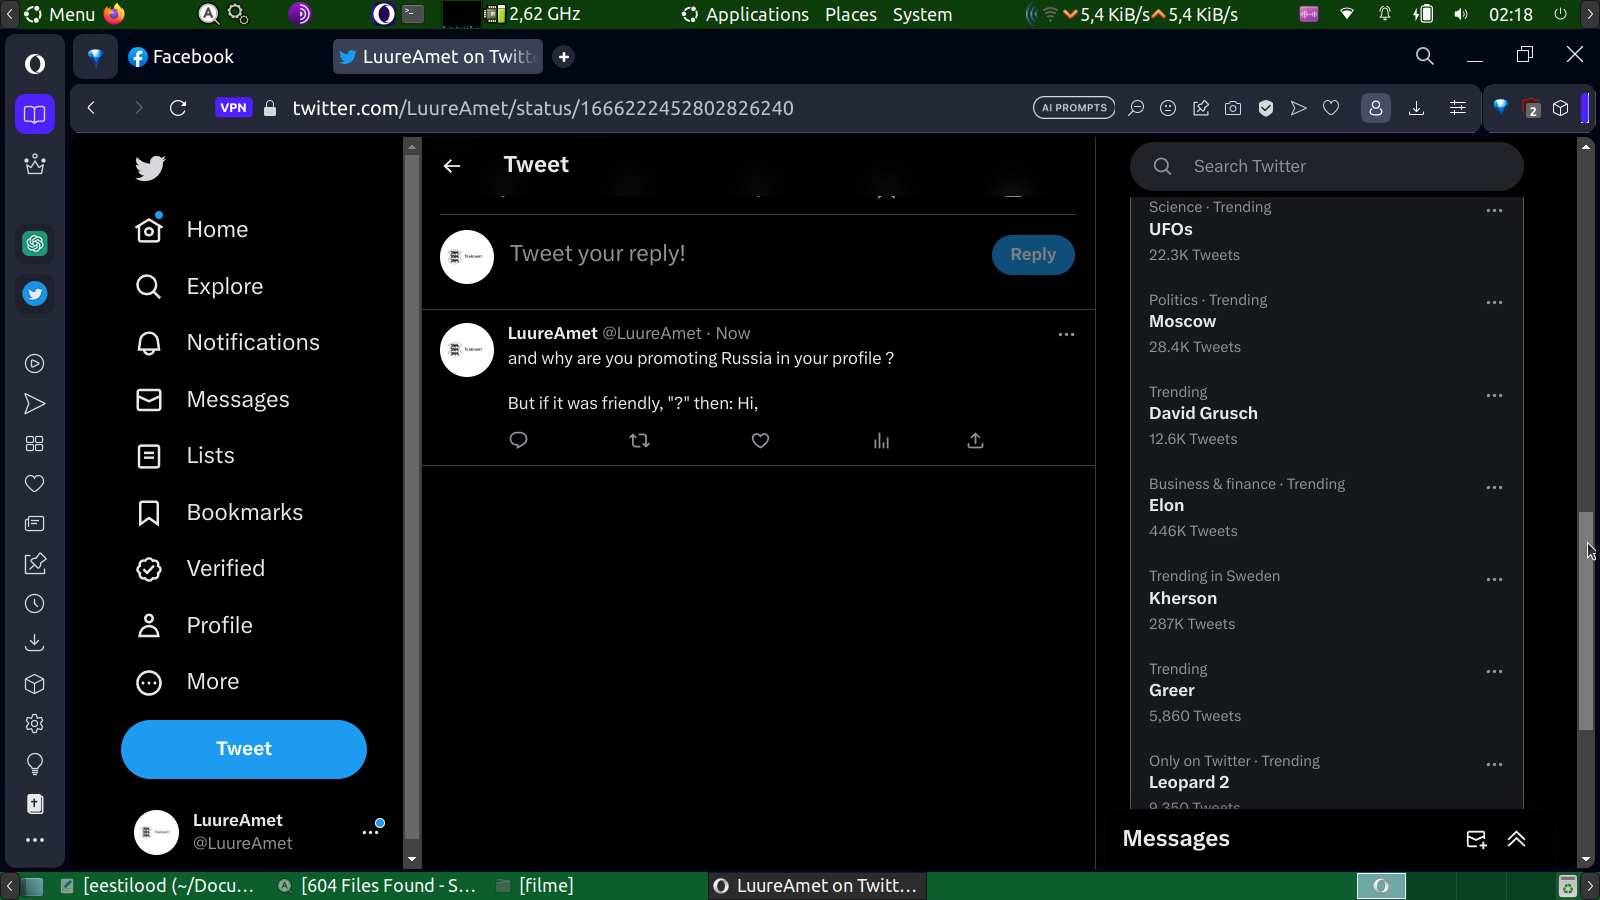This screenshot has width=1600, height=900.
Task: Open Messages in left navigation
Action: [212, 400]
